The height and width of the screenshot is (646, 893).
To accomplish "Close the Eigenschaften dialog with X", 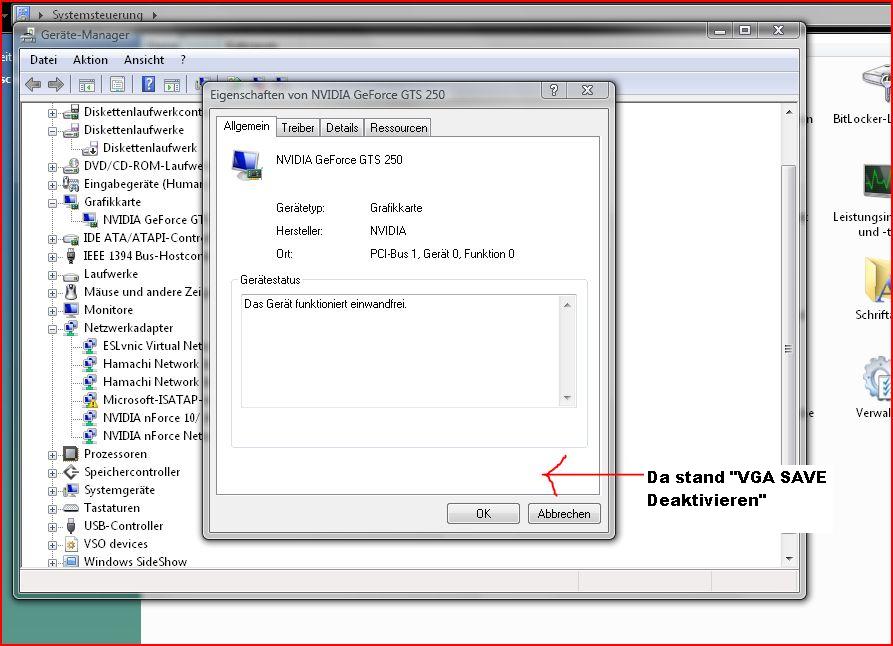I will tap(588, 90).
